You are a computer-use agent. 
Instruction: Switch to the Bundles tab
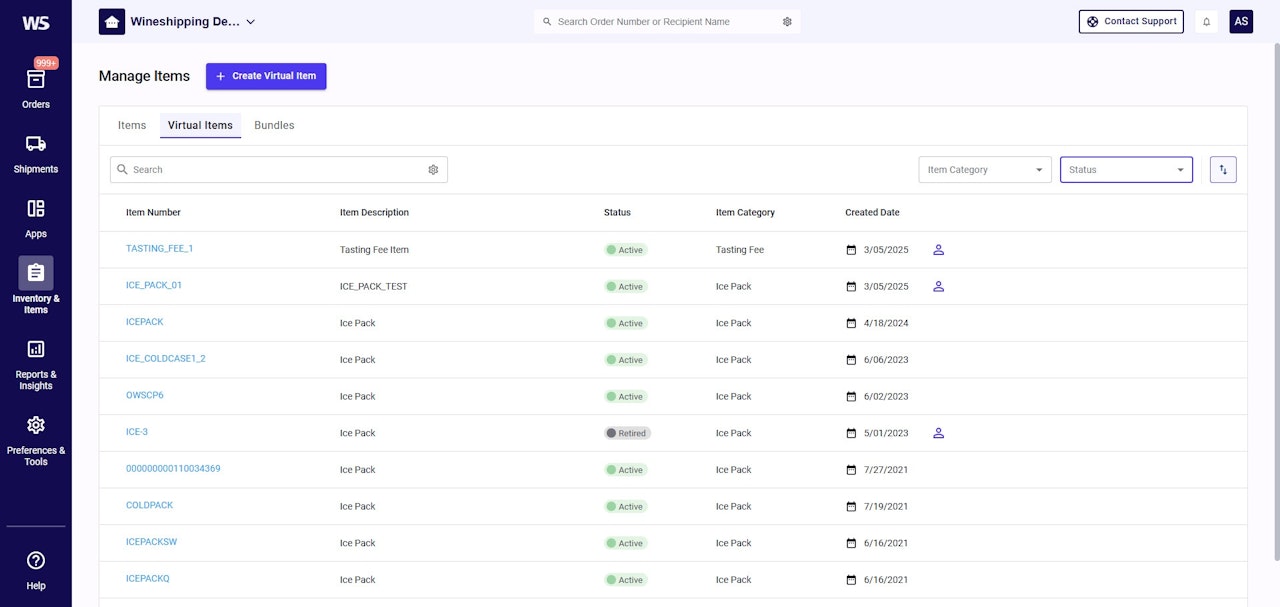click(274, 125)
